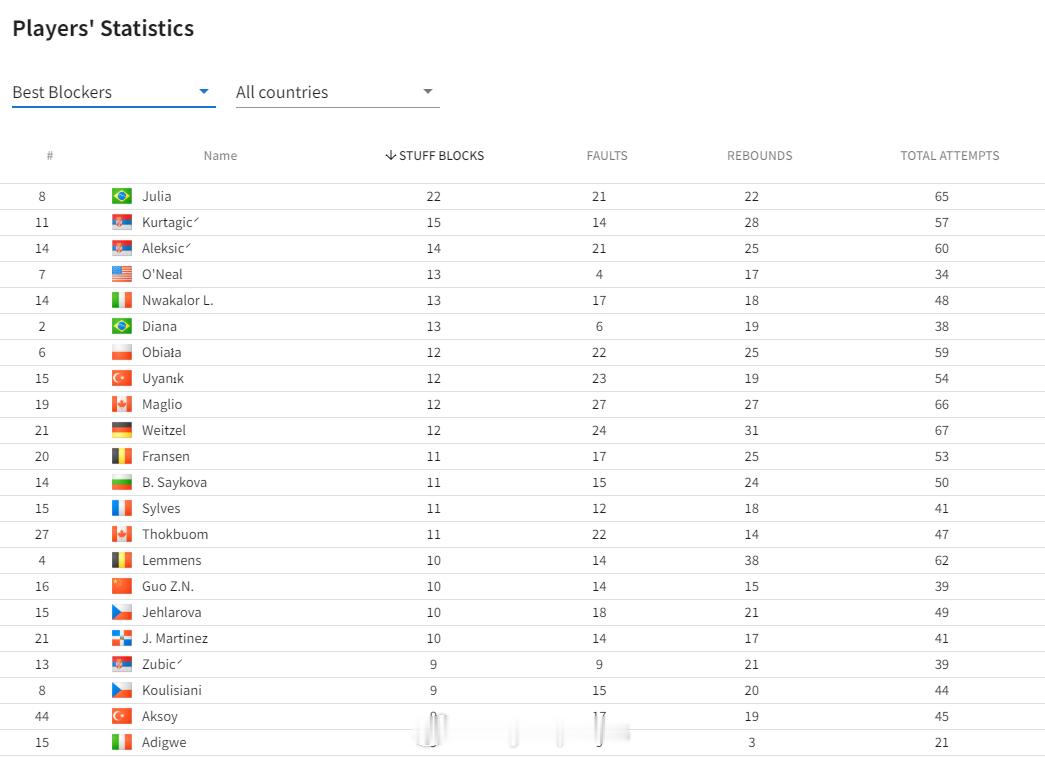1045x758 pixels.
Task: Select player name Lemmens
Action: pos(171,560)
